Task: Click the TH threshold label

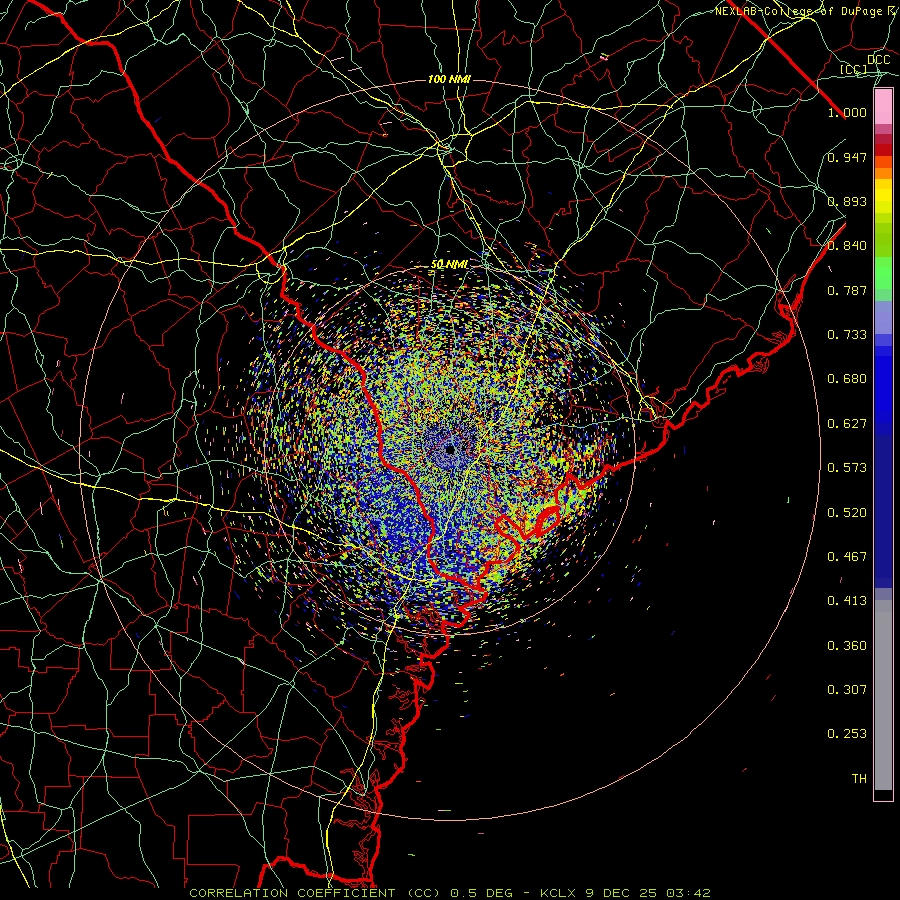Action: [859, 779]
